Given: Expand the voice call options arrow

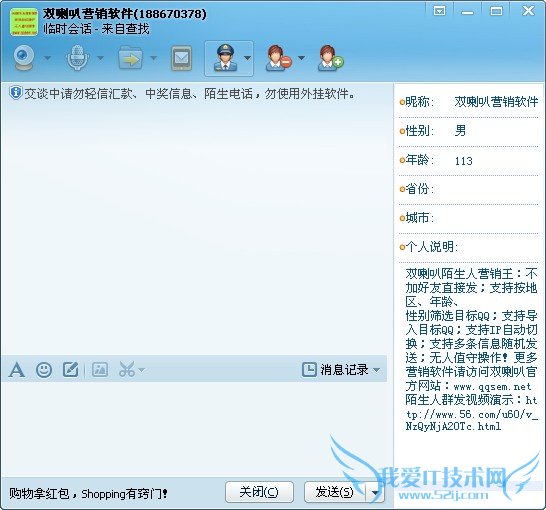Looking at the screenshot, I should 100,58.
